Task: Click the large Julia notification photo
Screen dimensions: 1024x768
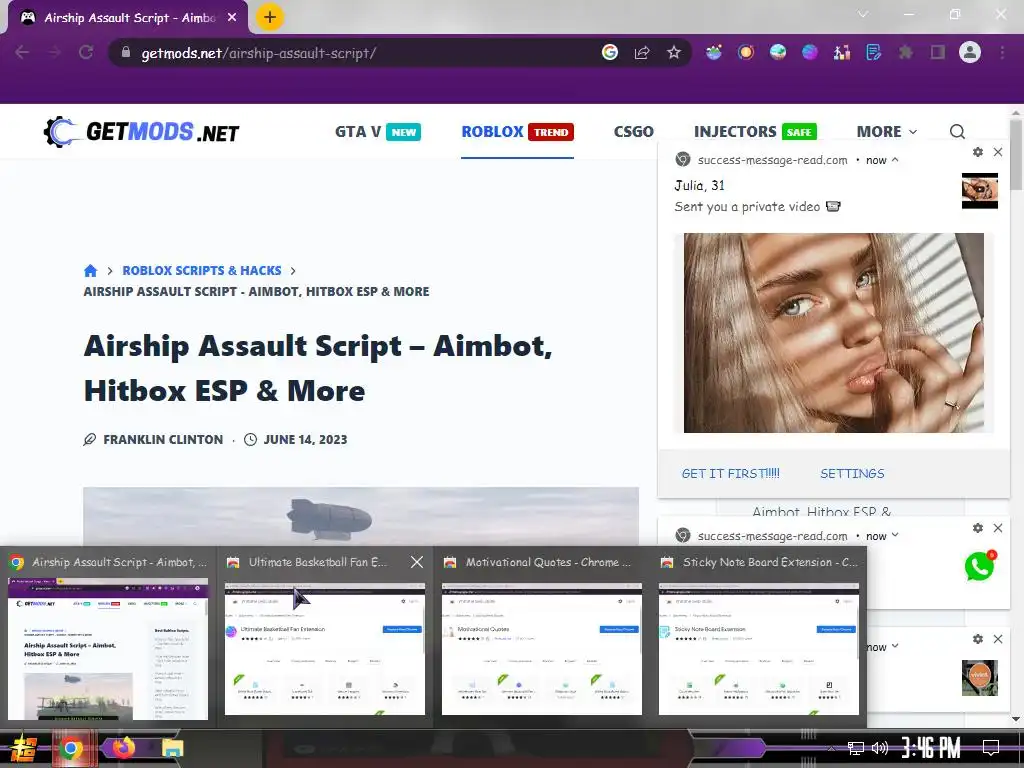Action: 833,332
